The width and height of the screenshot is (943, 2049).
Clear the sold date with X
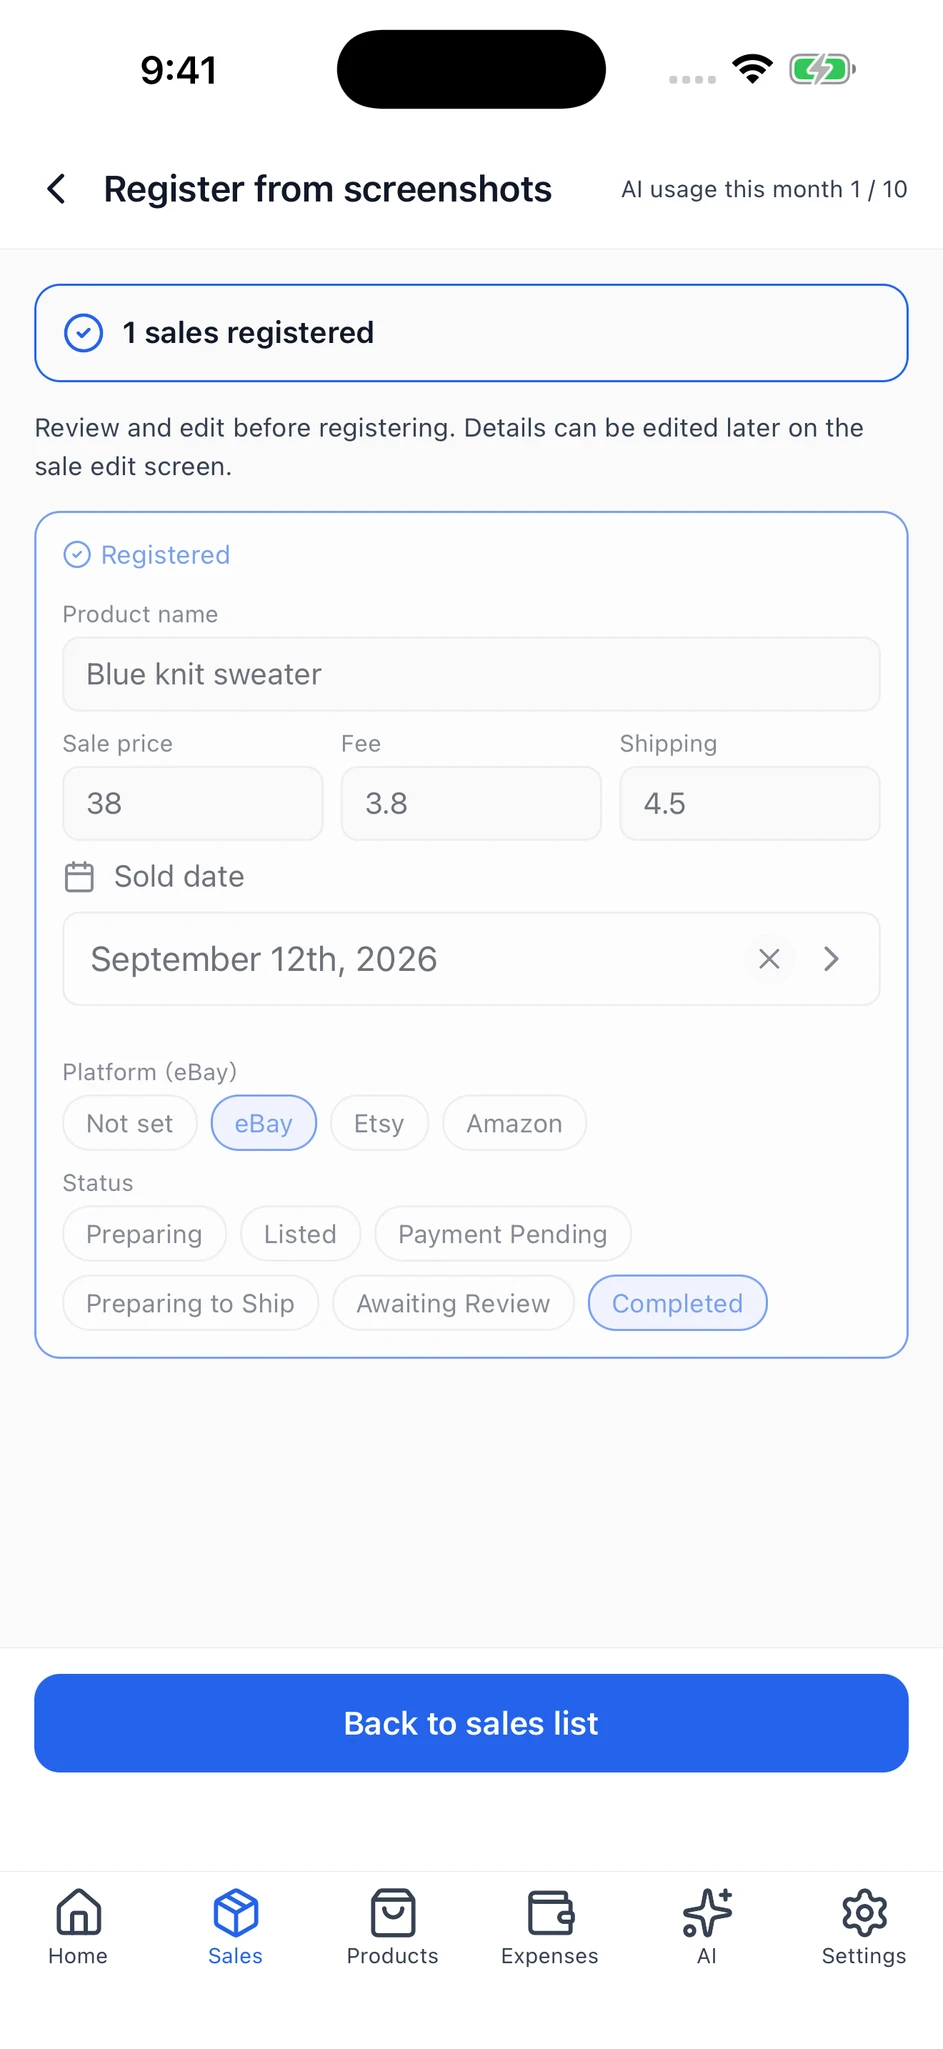pos(769,959)
